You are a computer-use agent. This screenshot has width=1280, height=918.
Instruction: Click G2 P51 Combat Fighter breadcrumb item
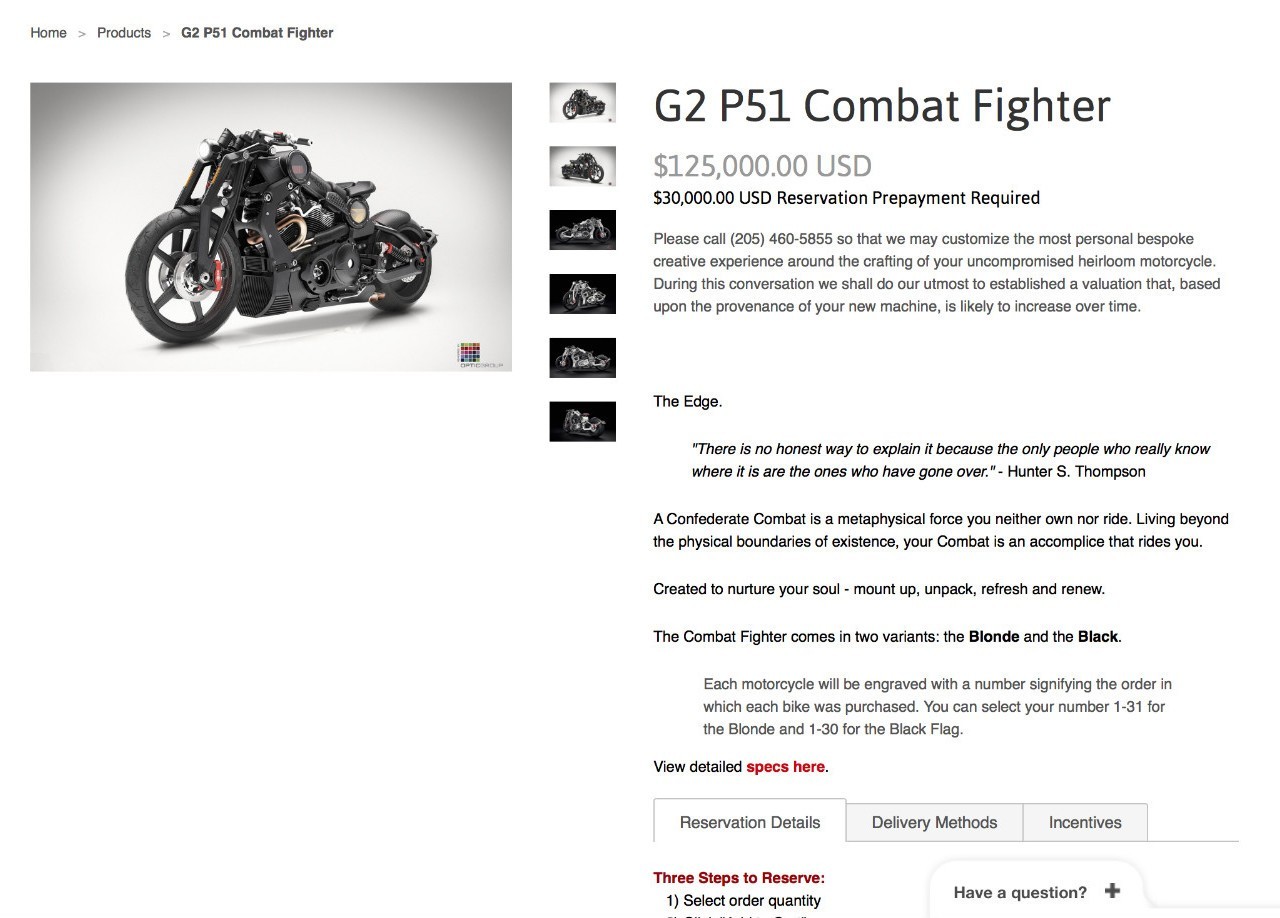(x=257, y=33)
